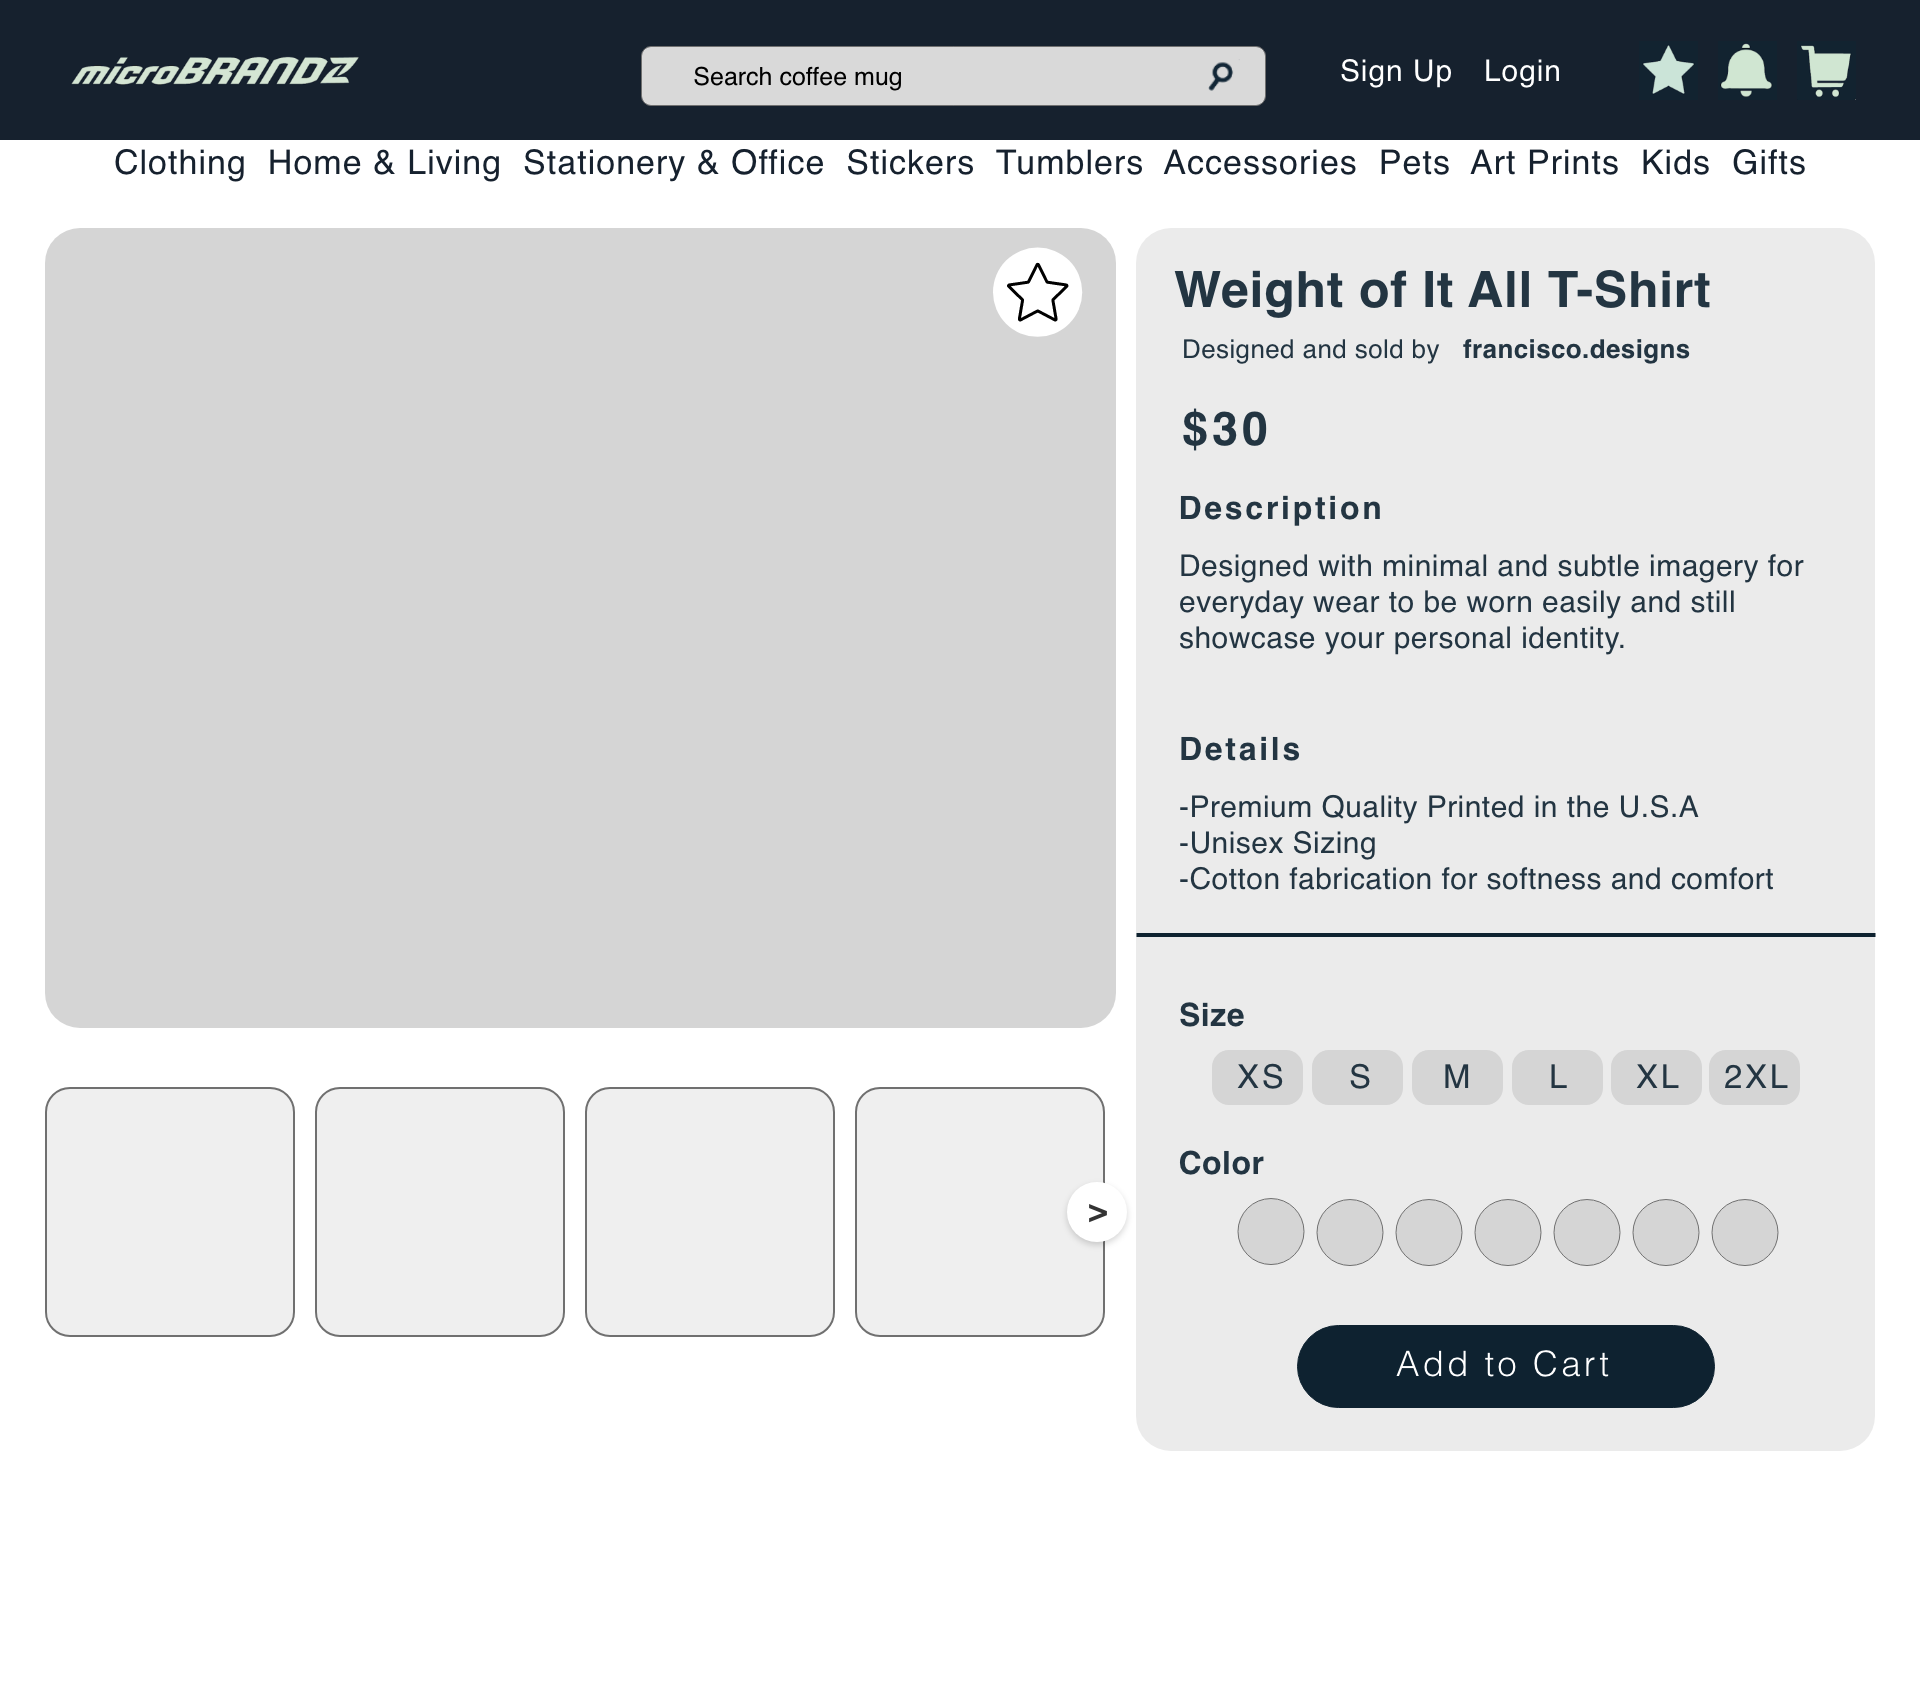1920x1700 pixels.
Task: Pick the first color swatch
Action: coord(1270,1232)
